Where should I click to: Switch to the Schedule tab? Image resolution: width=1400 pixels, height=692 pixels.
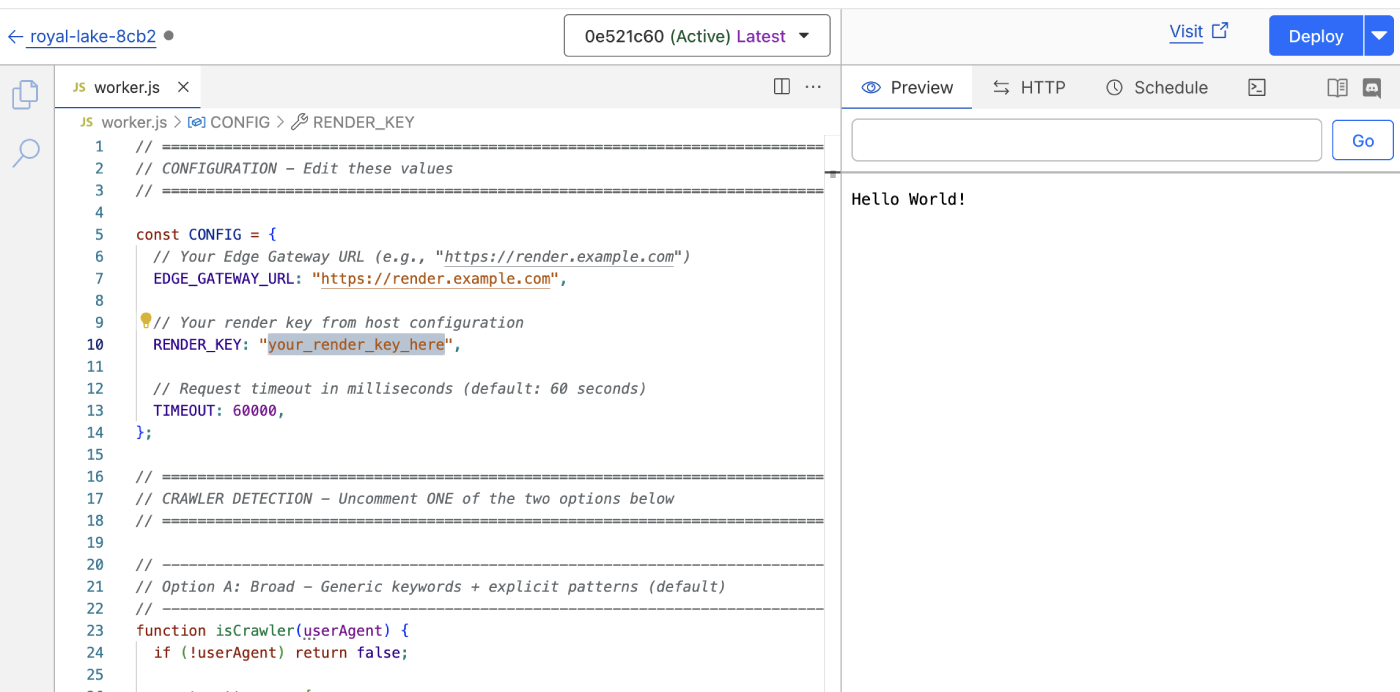click(1156, 87)
